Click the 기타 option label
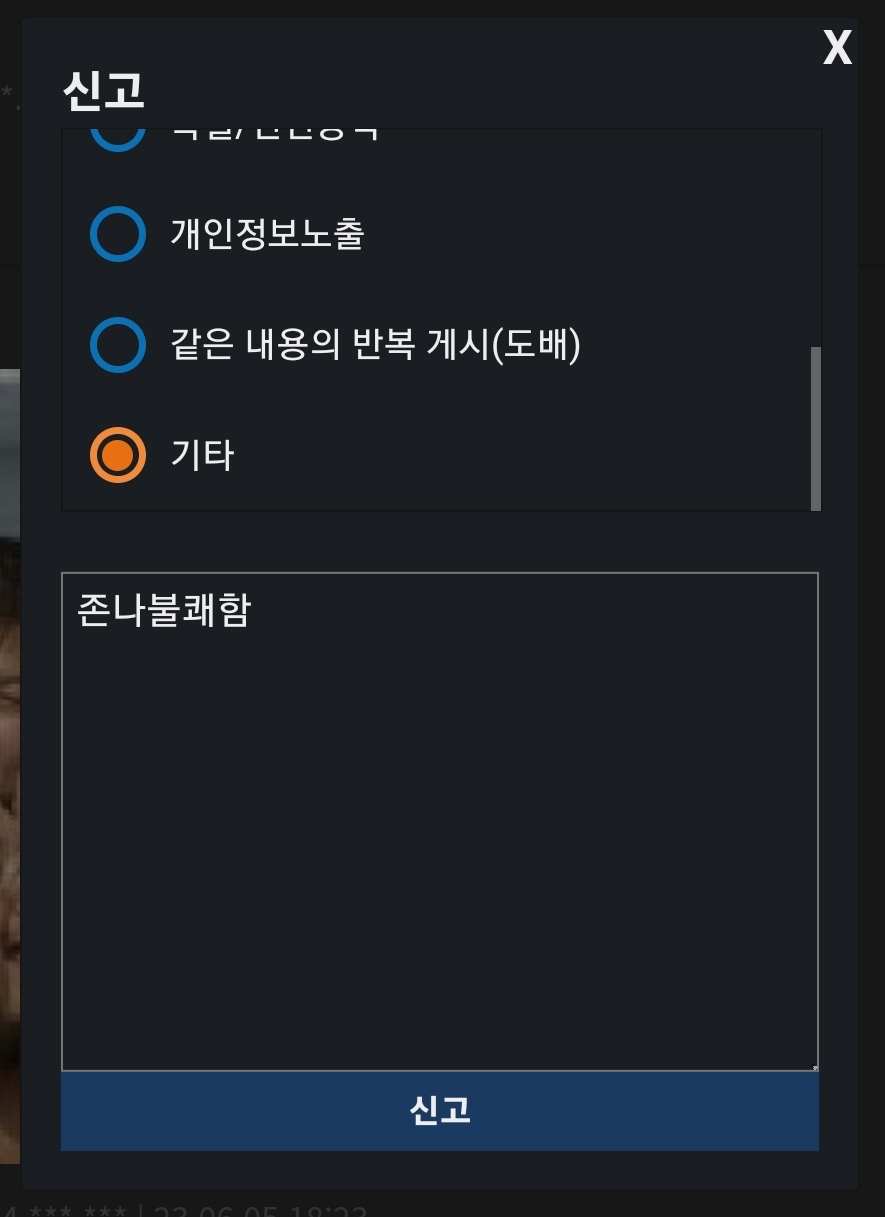The height and width of the screenshot is (1217, 885). pos(202,455)
